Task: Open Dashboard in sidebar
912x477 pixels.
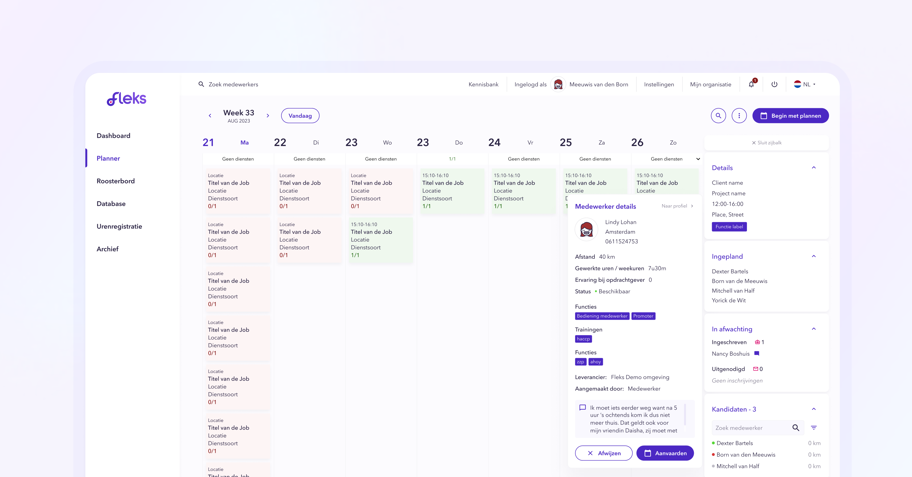Action: [113, 136]
